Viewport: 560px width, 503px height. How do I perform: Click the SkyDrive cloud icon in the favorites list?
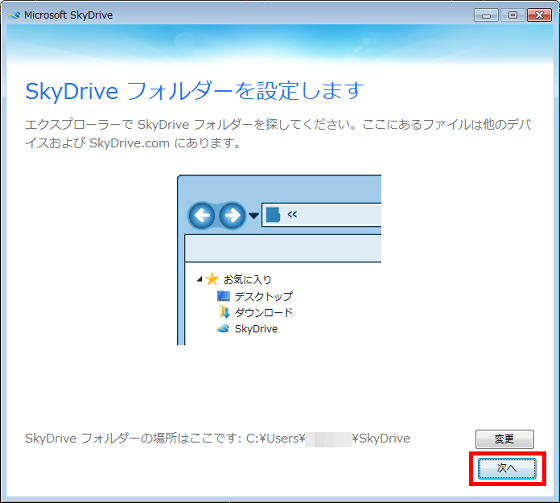coord(223,328)
